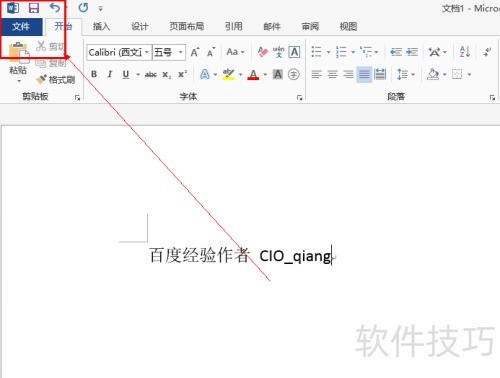Open the Borders dropdown arrow

pyautogui.click(x=469, y=74)
